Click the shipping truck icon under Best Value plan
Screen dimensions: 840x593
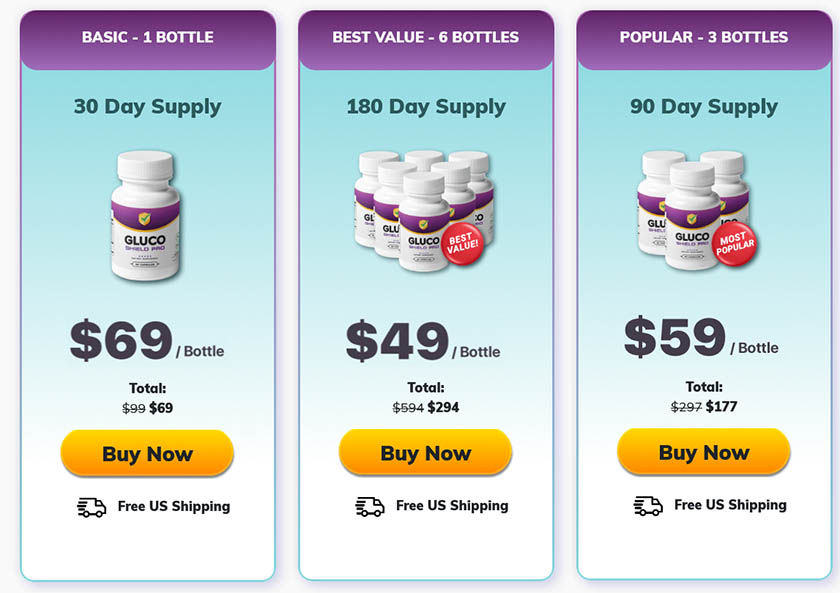pyautogui.click(x=370, y=506)
